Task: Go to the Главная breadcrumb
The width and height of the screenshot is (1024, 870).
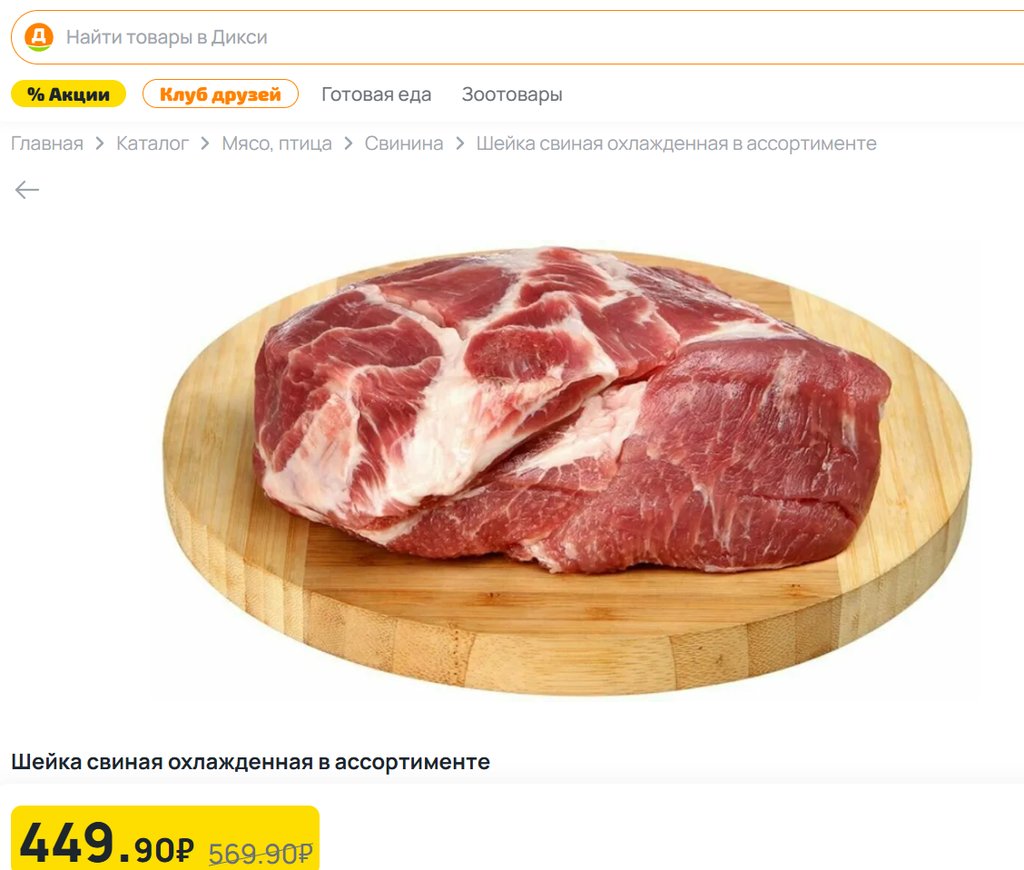Action: pyautogui.click(x=47, y=143)
